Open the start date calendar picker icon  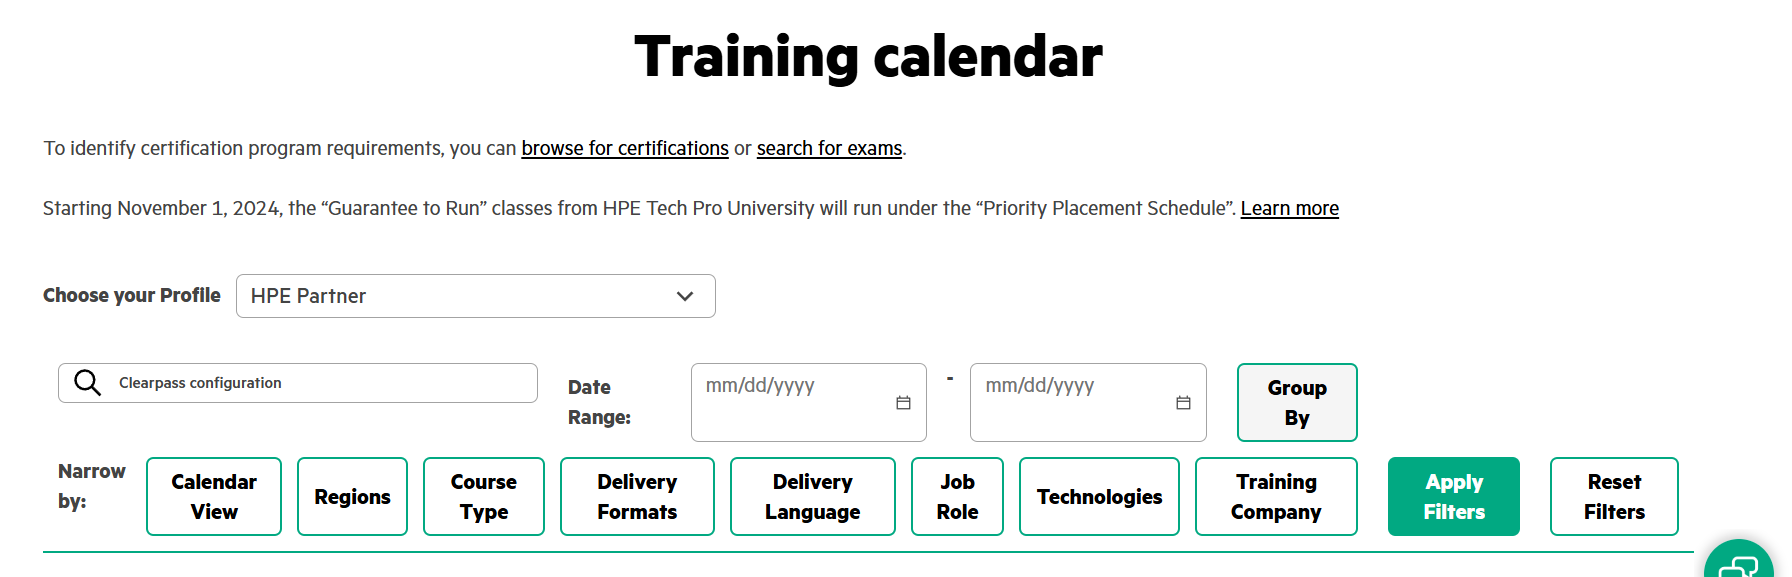tap(903, 403)
